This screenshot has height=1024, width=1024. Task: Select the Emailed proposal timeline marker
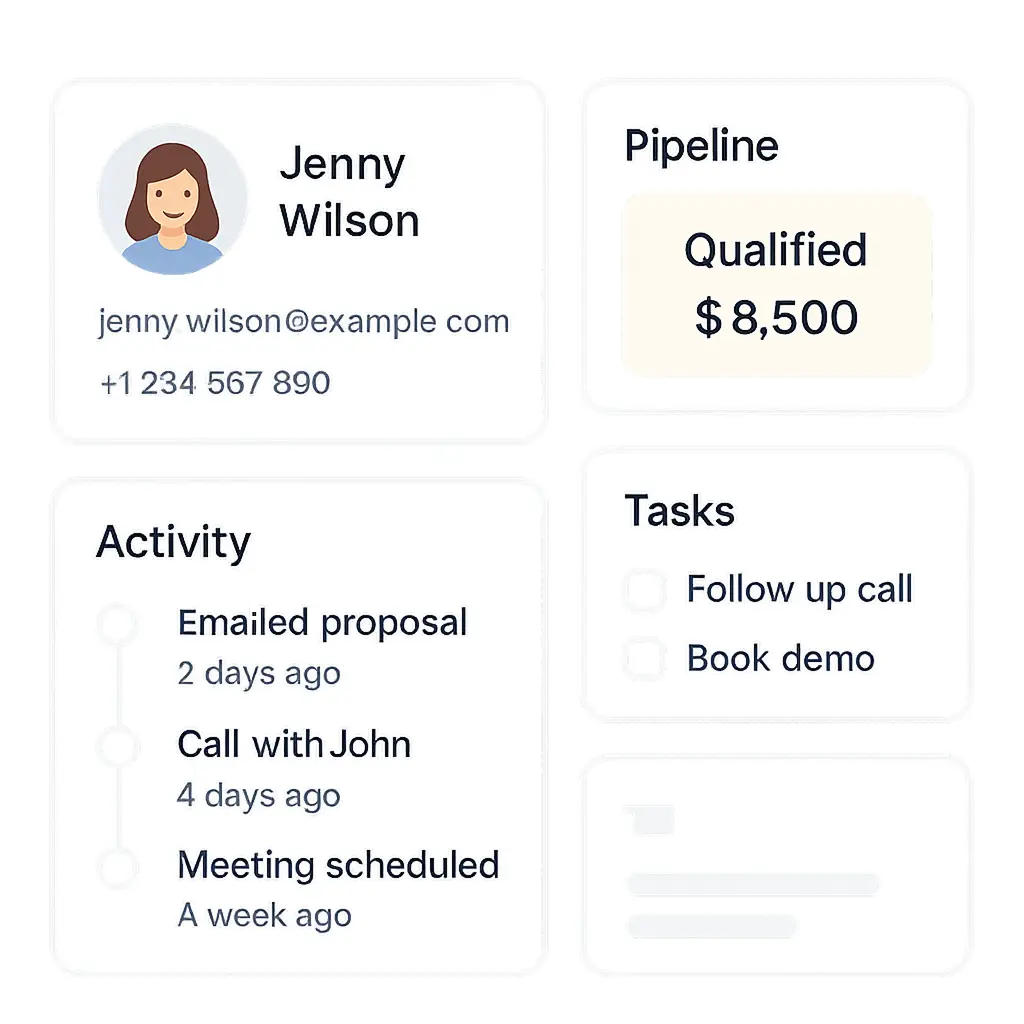tap(118, 623)
